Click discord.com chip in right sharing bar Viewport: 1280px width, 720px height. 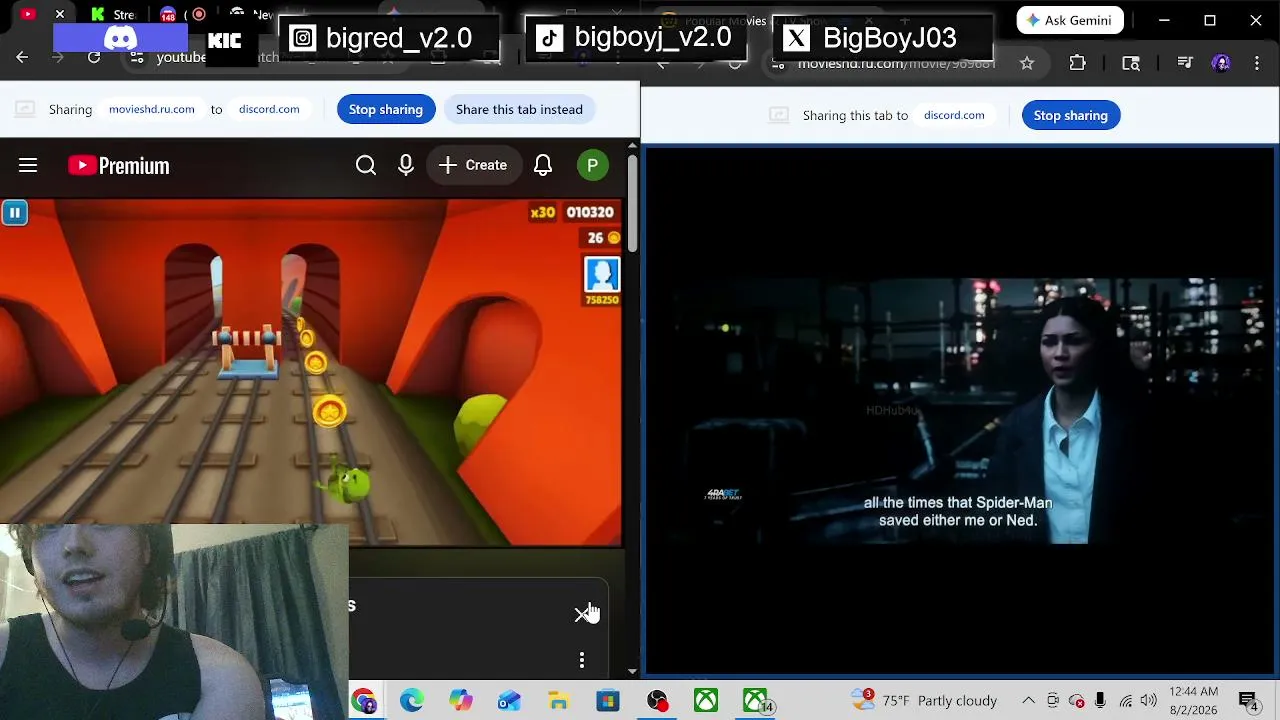(954, 115)
